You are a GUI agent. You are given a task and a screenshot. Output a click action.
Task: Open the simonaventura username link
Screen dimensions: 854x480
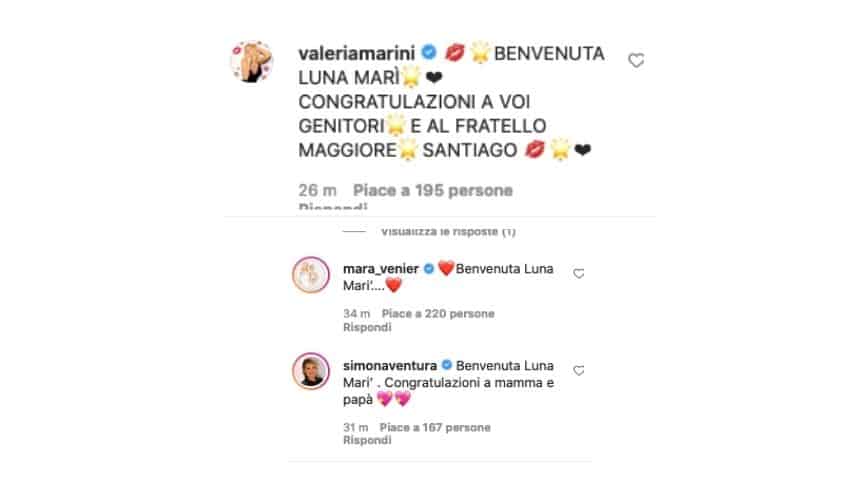390,366
